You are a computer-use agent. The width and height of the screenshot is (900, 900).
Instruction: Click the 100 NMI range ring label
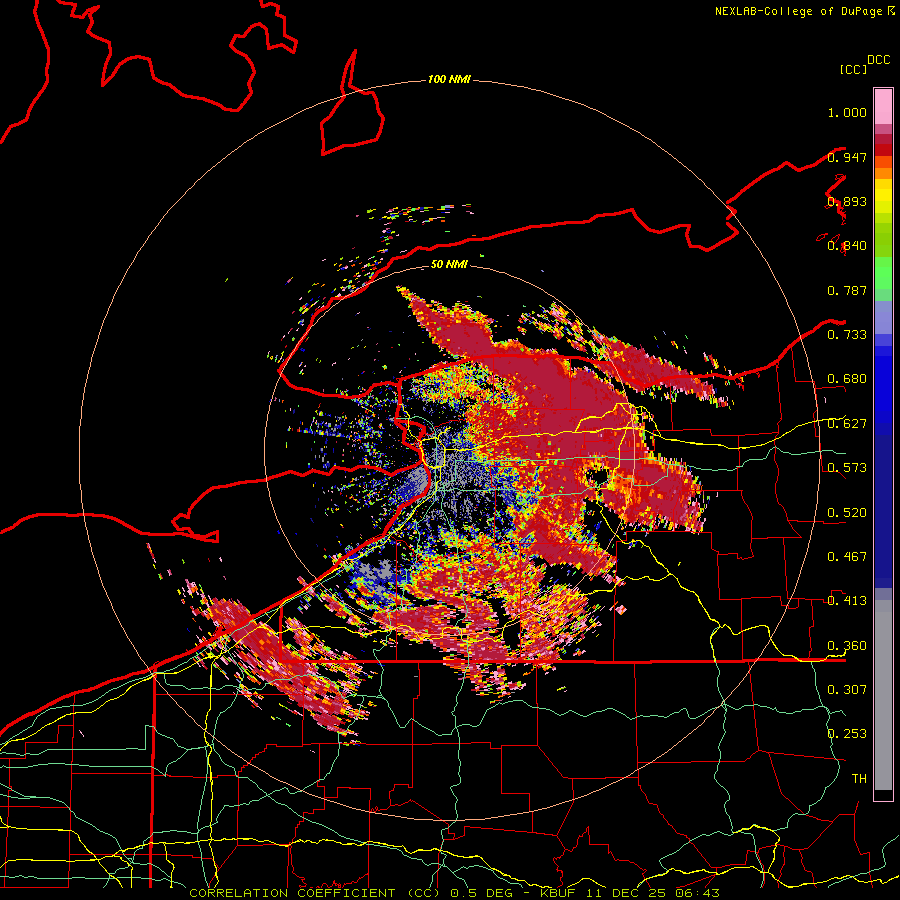(449, 79)
